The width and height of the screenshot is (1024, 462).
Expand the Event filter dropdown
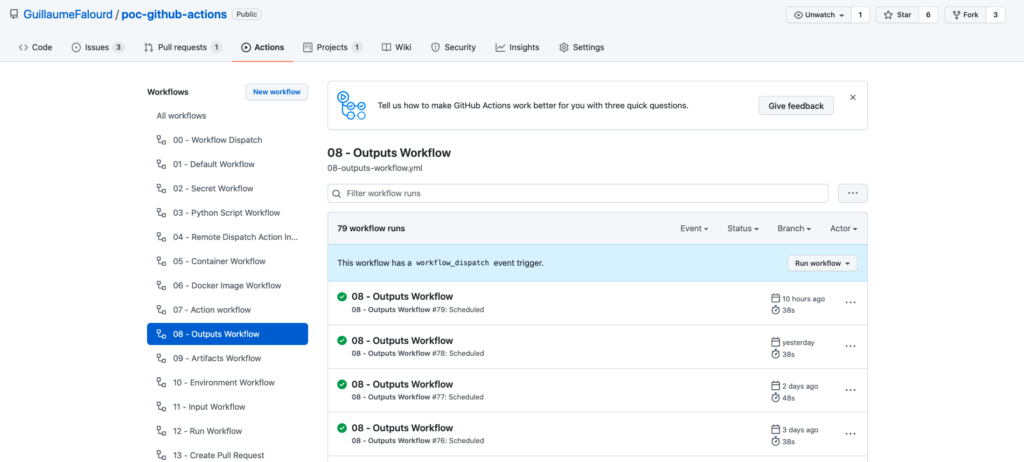coord(694,229)
